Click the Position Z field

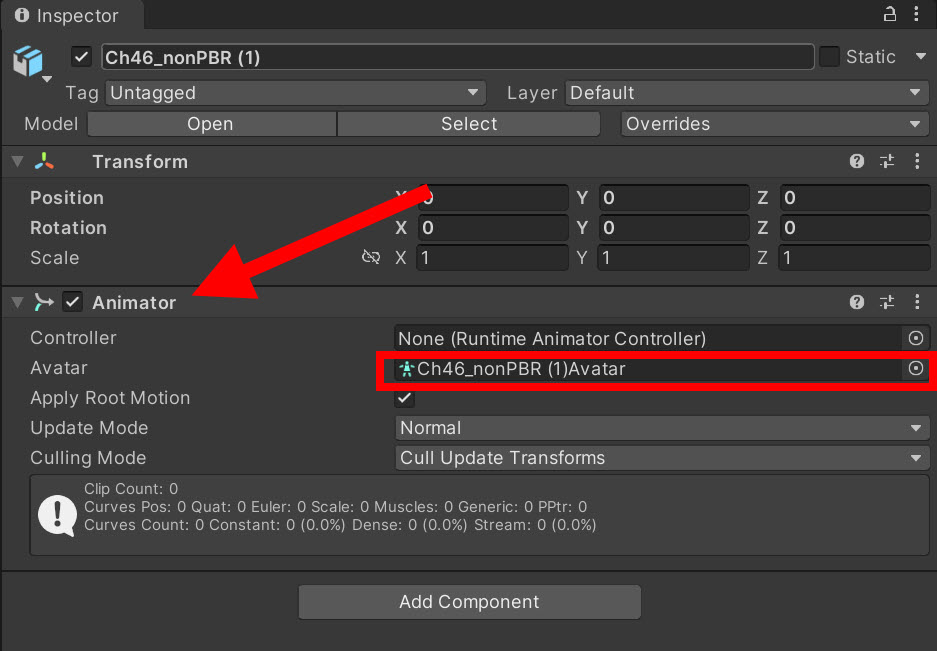point(855,197)
